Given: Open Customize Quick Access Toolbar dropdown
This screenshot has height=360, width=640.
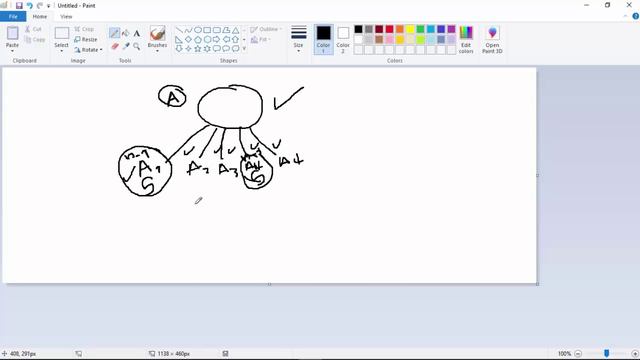Looking at the screenshot, I should 49,6.
